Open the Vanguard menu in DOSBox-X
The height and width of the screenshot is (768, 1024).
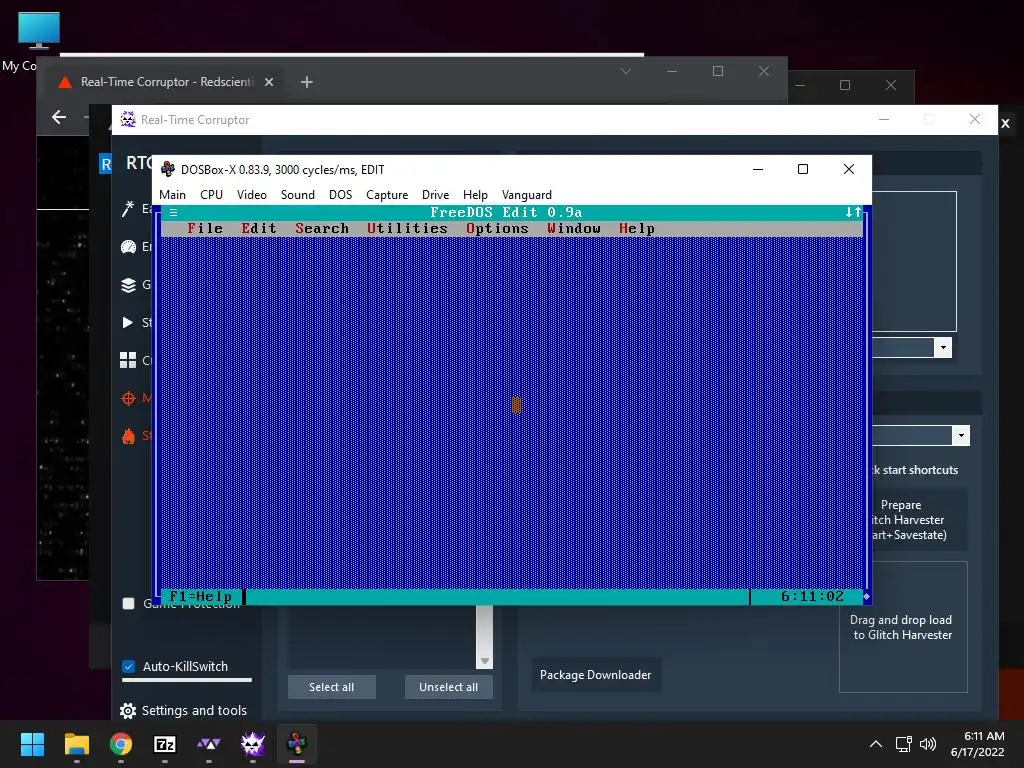pos(526,195)
